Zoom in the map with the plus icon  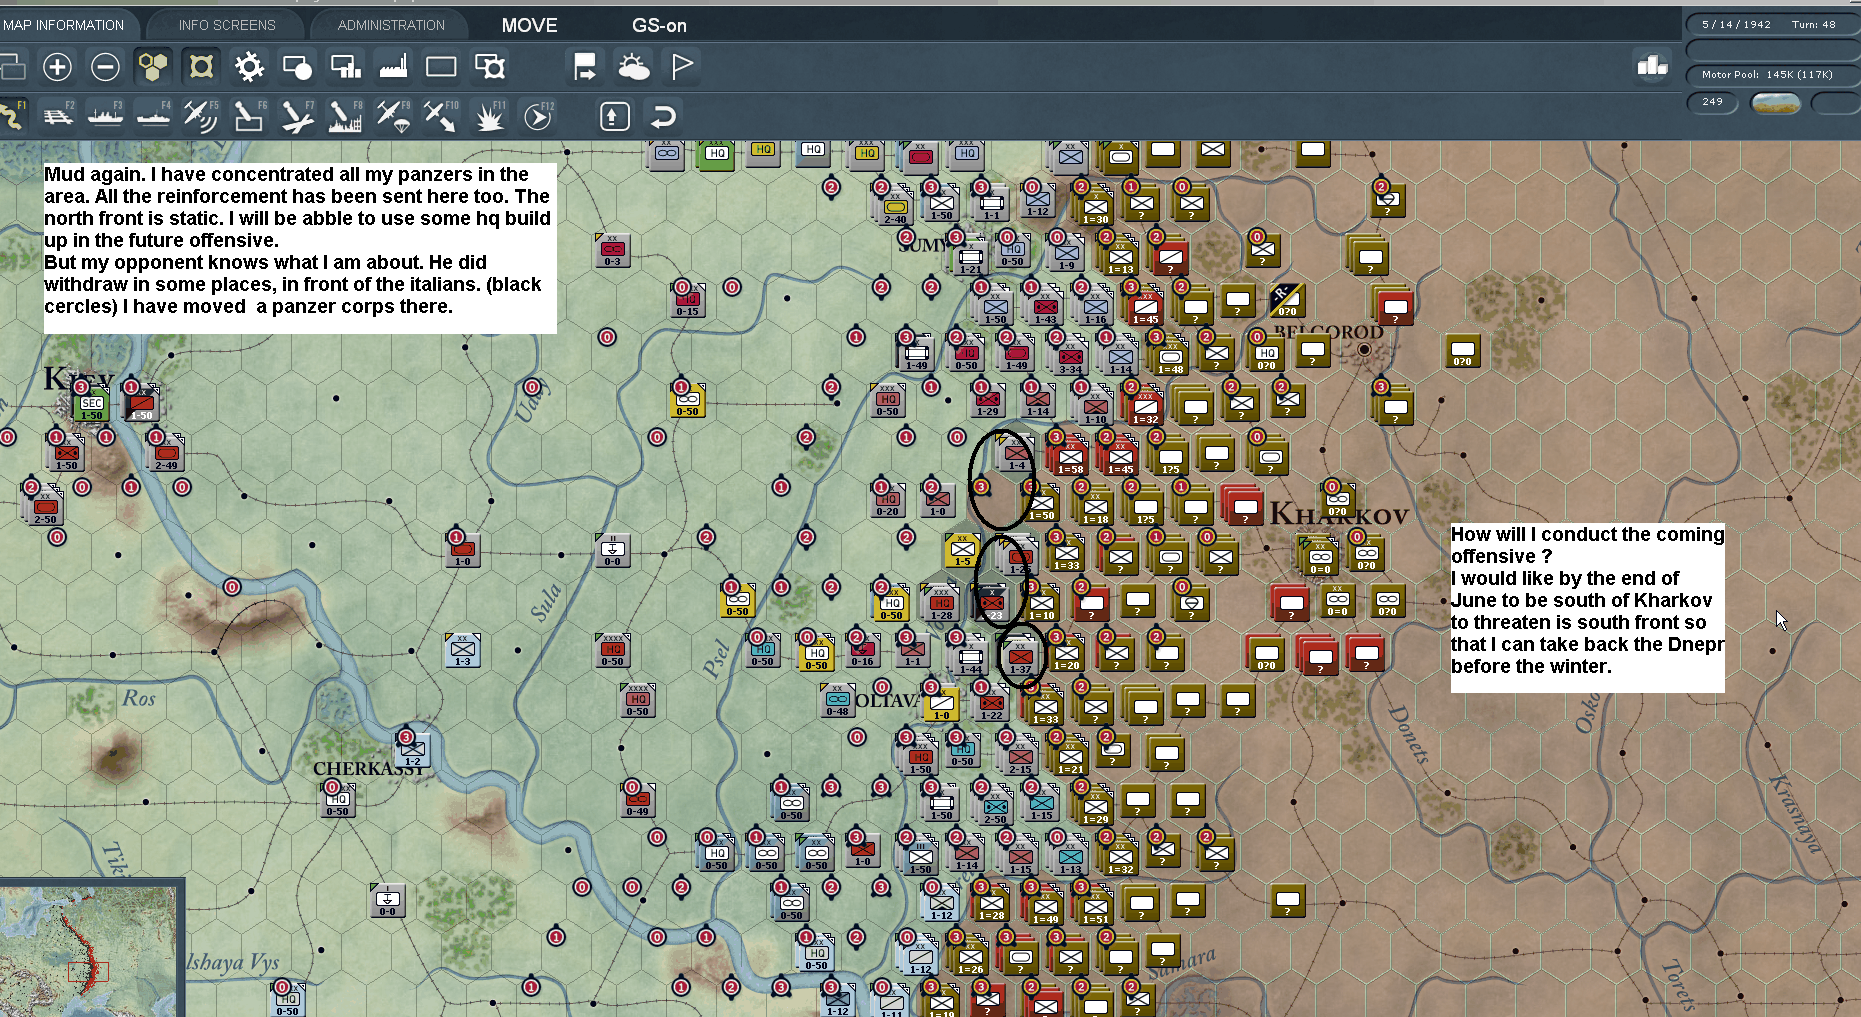coord(57,67)
